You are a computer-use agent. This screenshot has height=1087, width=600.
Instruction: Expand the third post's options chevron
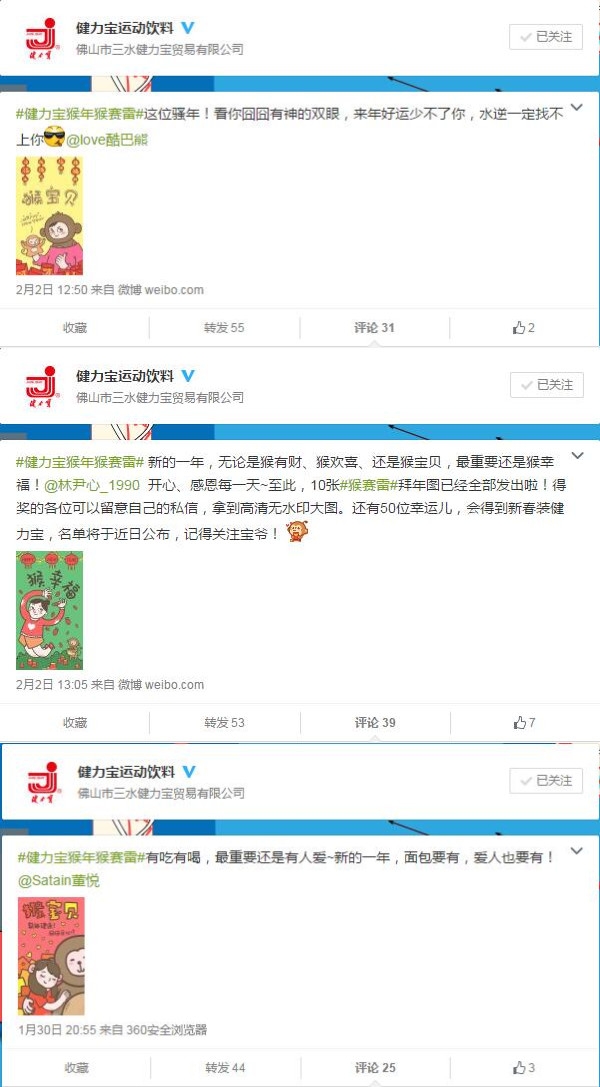point(576,851)
